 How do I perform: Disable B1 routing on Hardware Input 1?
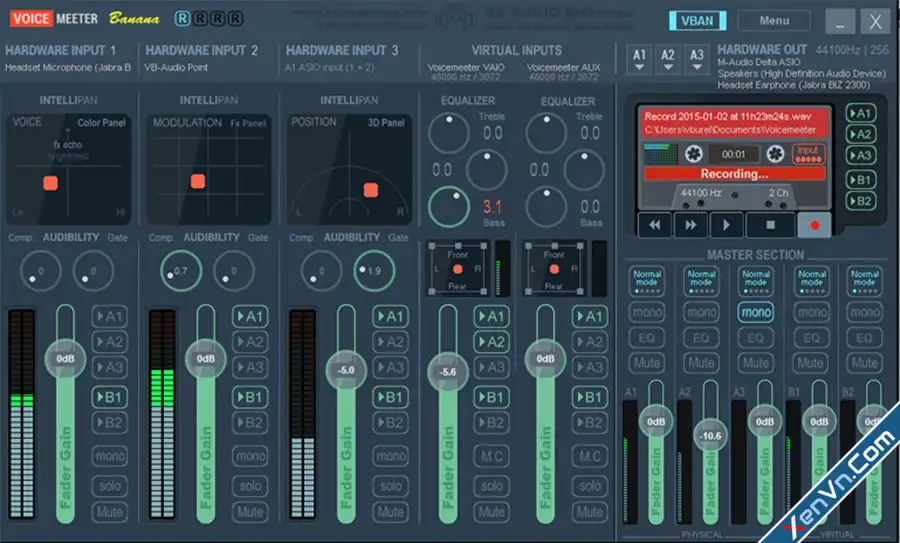pos(110,397)
